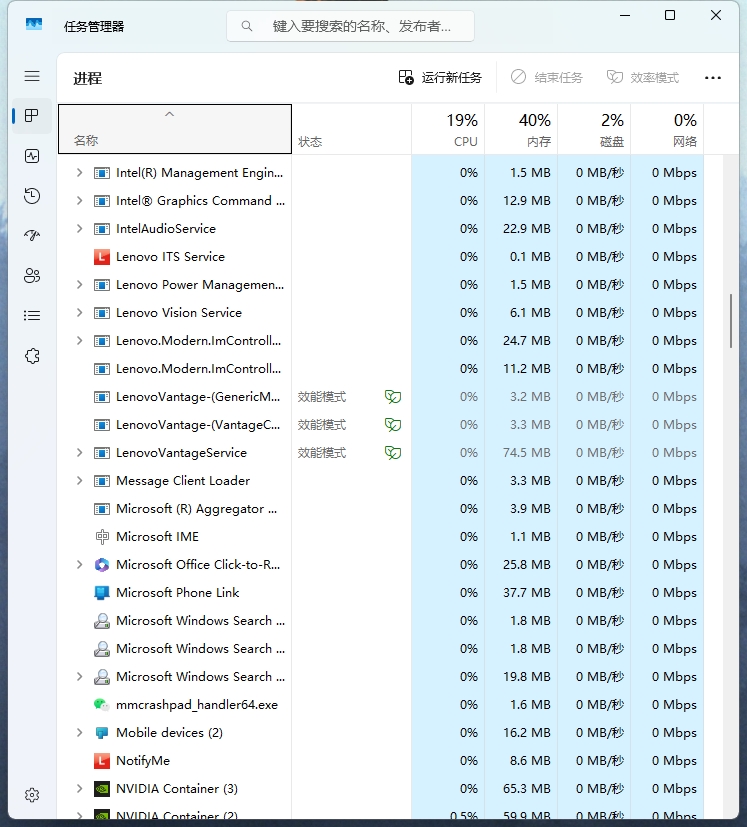Click the Microsoft IME process icon

coord(101,537)
